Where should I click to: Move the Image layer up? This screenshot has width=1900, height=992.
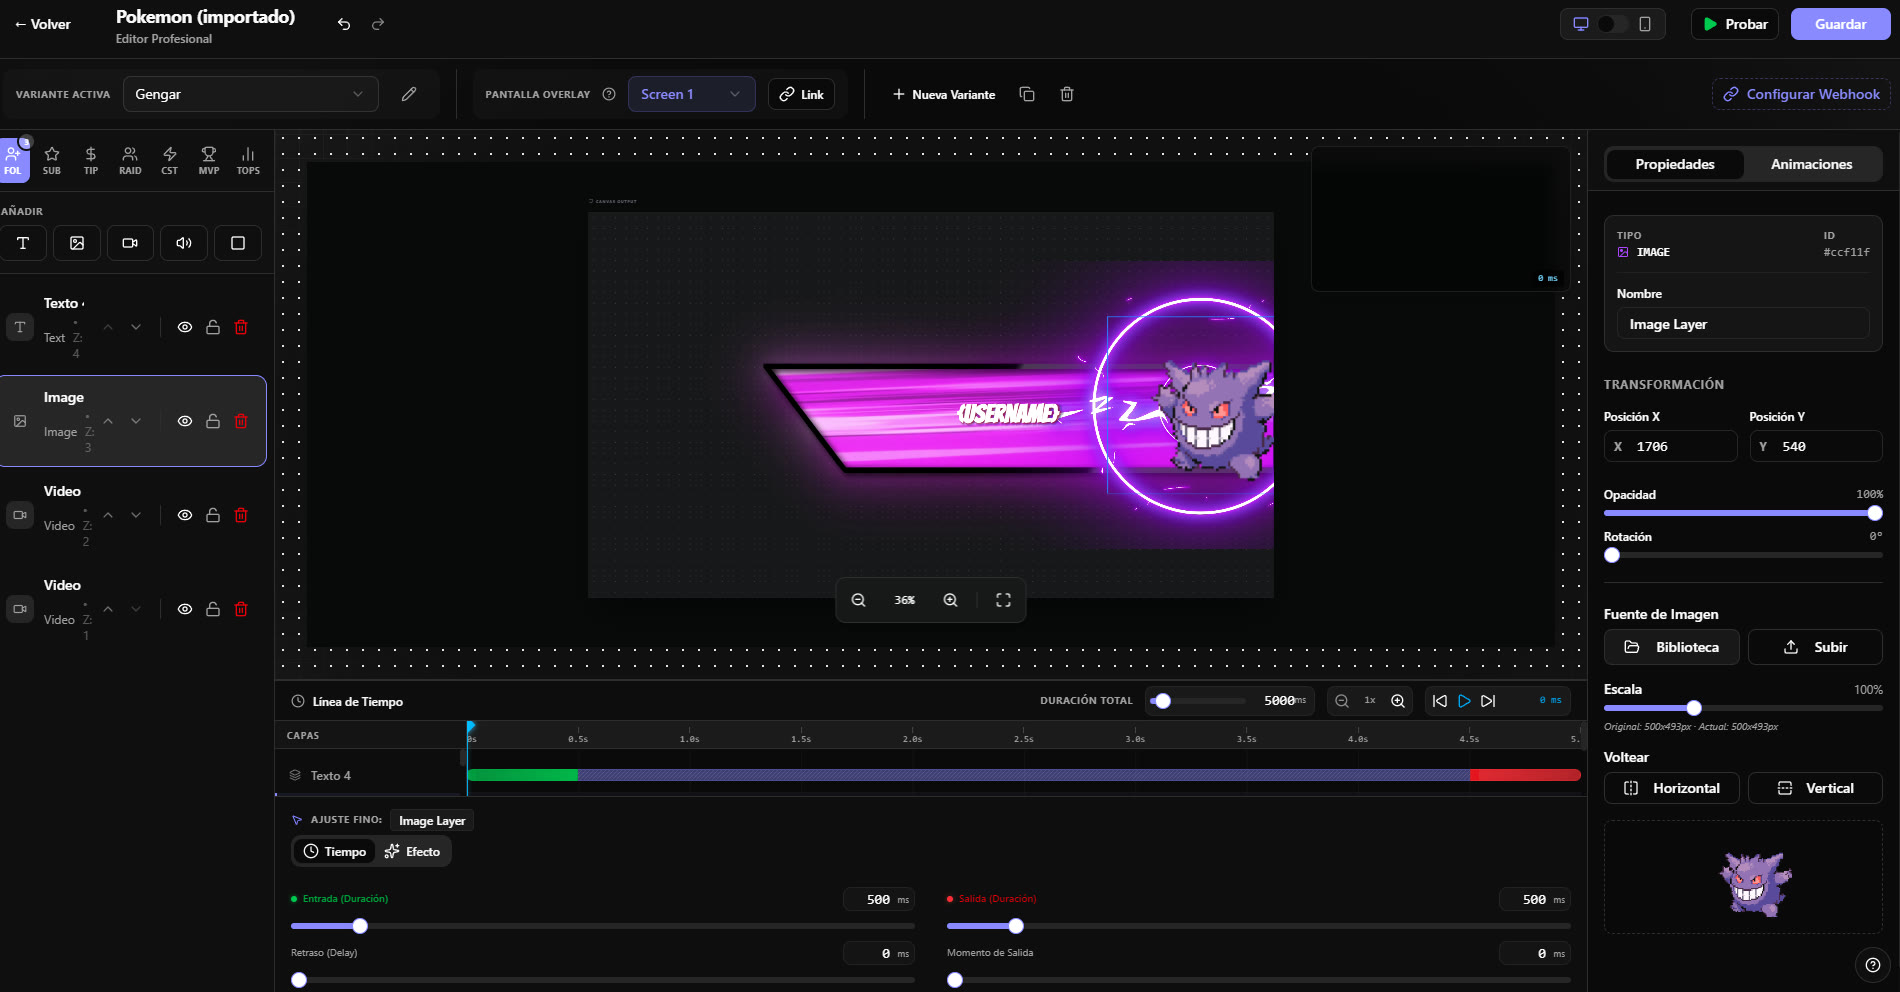click(x=108, y=421)
